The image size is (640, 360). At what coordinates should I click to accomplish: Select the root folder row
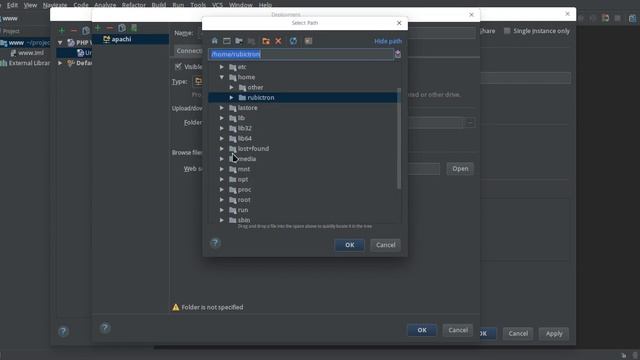coord(304,200)
